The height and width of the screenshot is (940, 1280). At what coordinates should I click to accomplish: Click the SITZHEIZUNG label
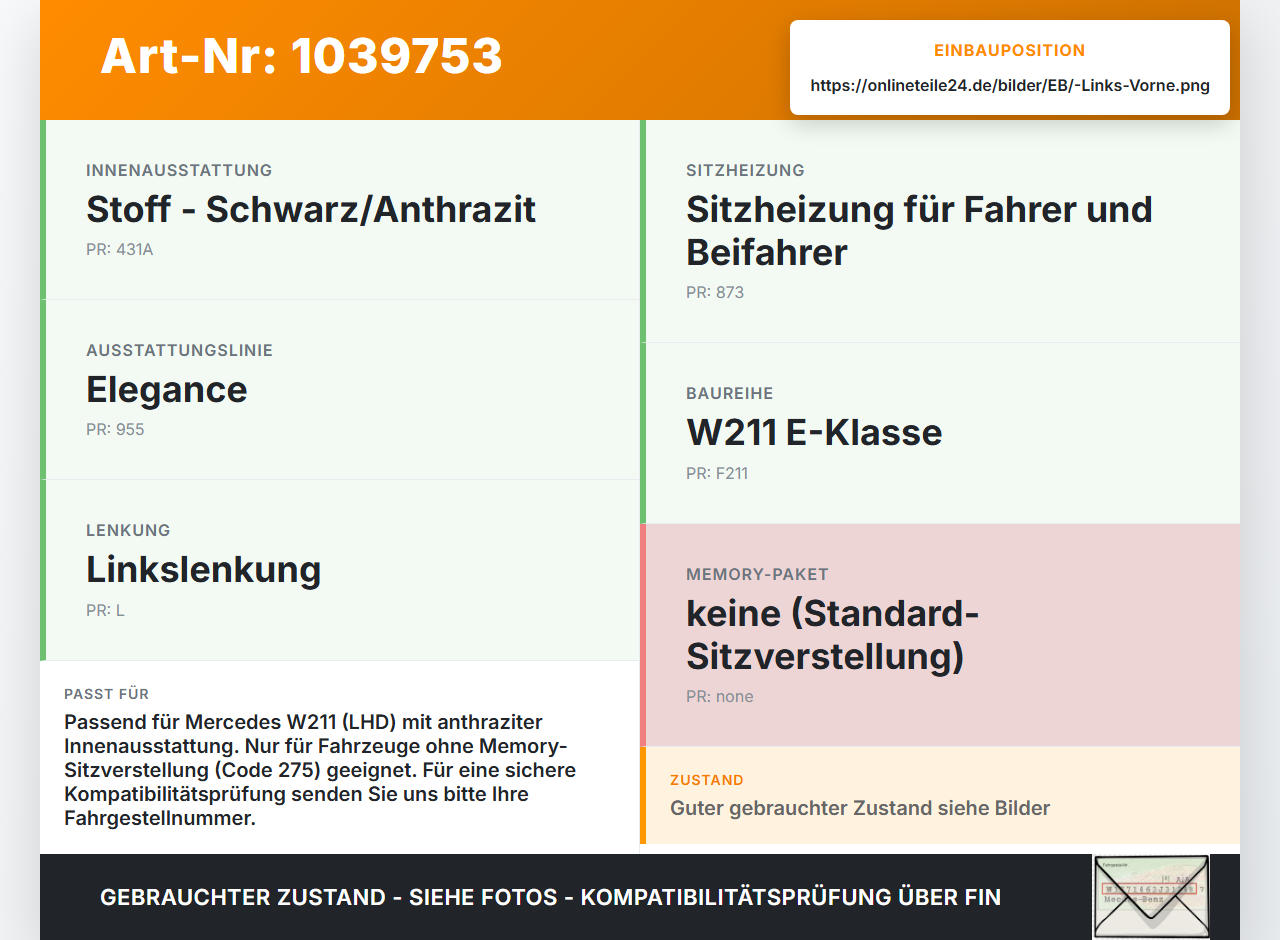point(745,170)
